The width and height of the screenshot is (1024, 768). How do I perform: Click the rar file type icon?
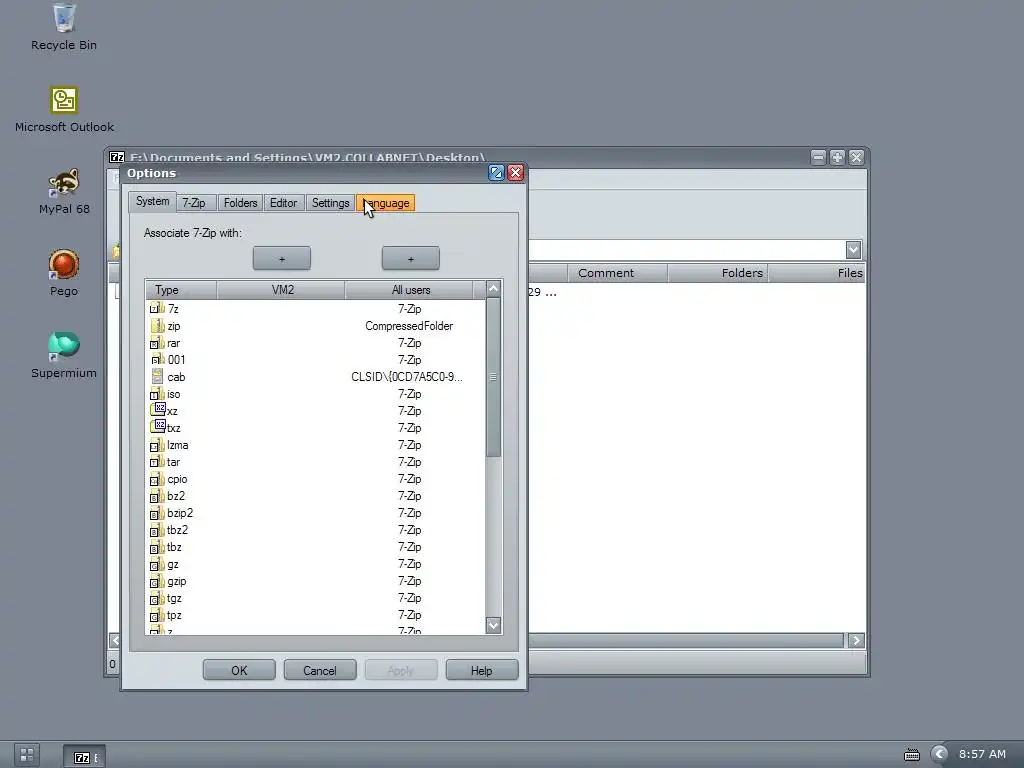click(157, 343)
